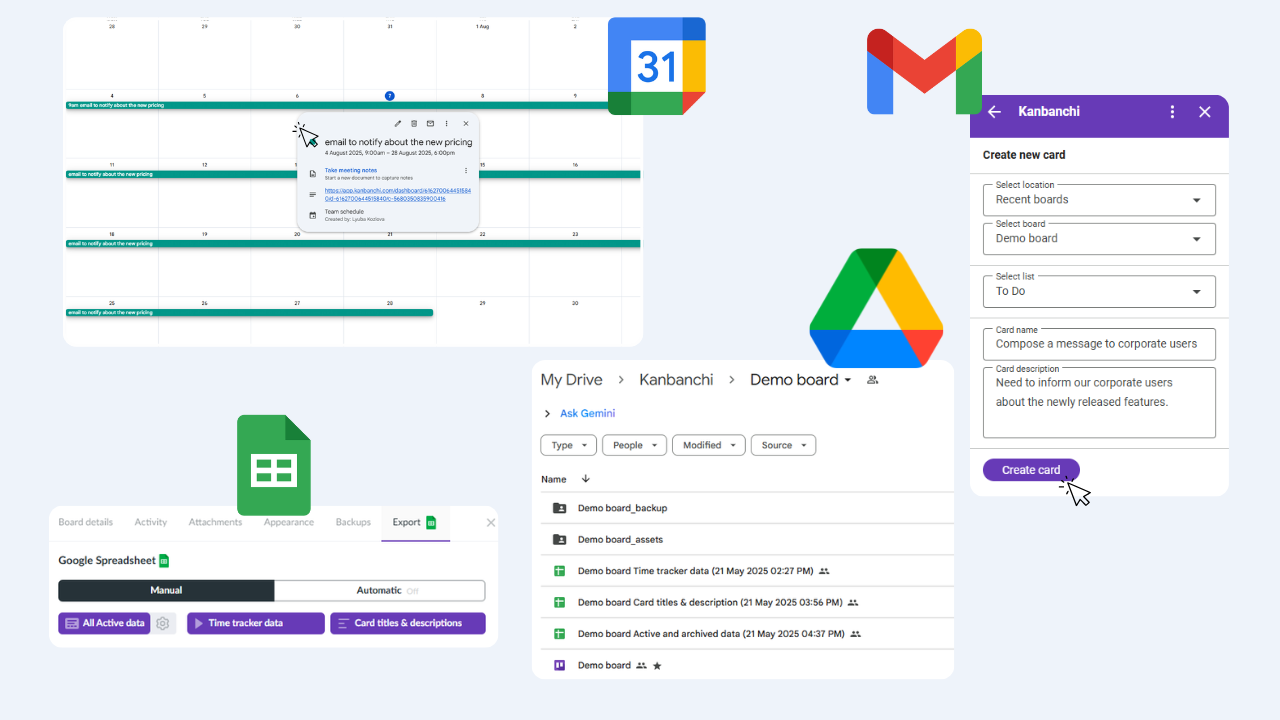This screenshot has width=1280, height=720.
Task: Open the Demo board breadcrumb dropdown arrow
Action: [848, 380]
